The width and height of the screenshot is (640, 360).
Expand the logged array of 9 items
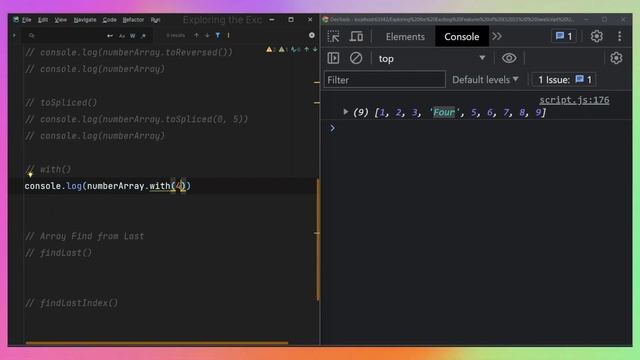click(346, 111)
